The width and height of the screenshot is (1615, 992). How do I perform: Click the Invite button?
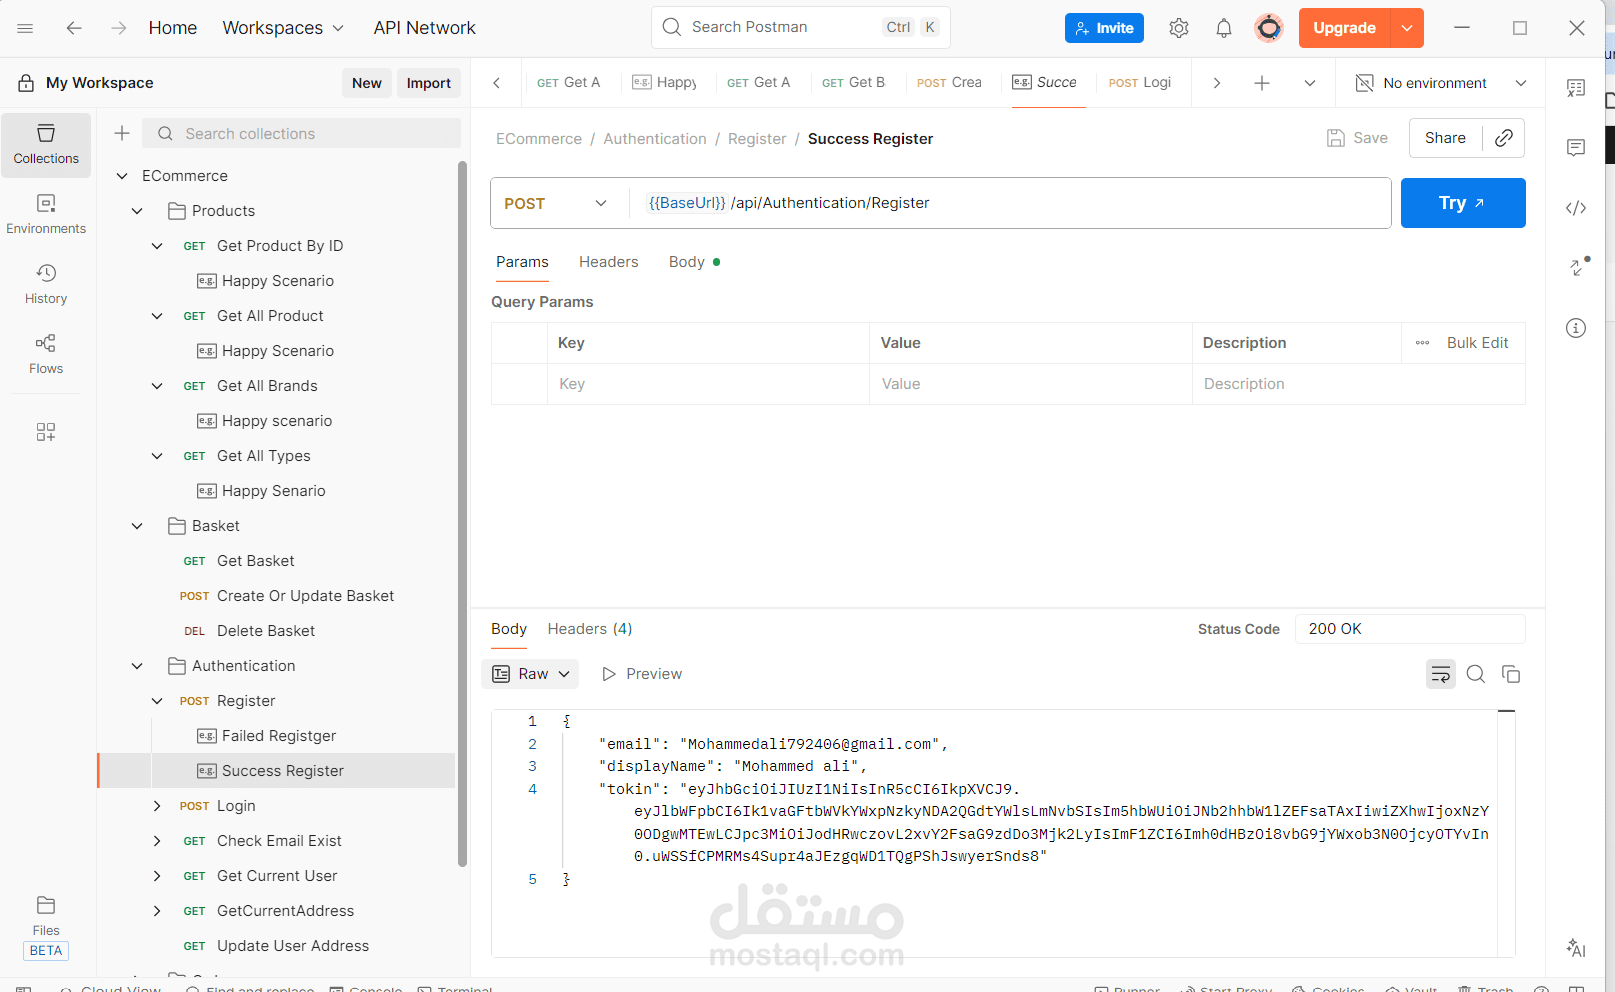[1104, 28]
